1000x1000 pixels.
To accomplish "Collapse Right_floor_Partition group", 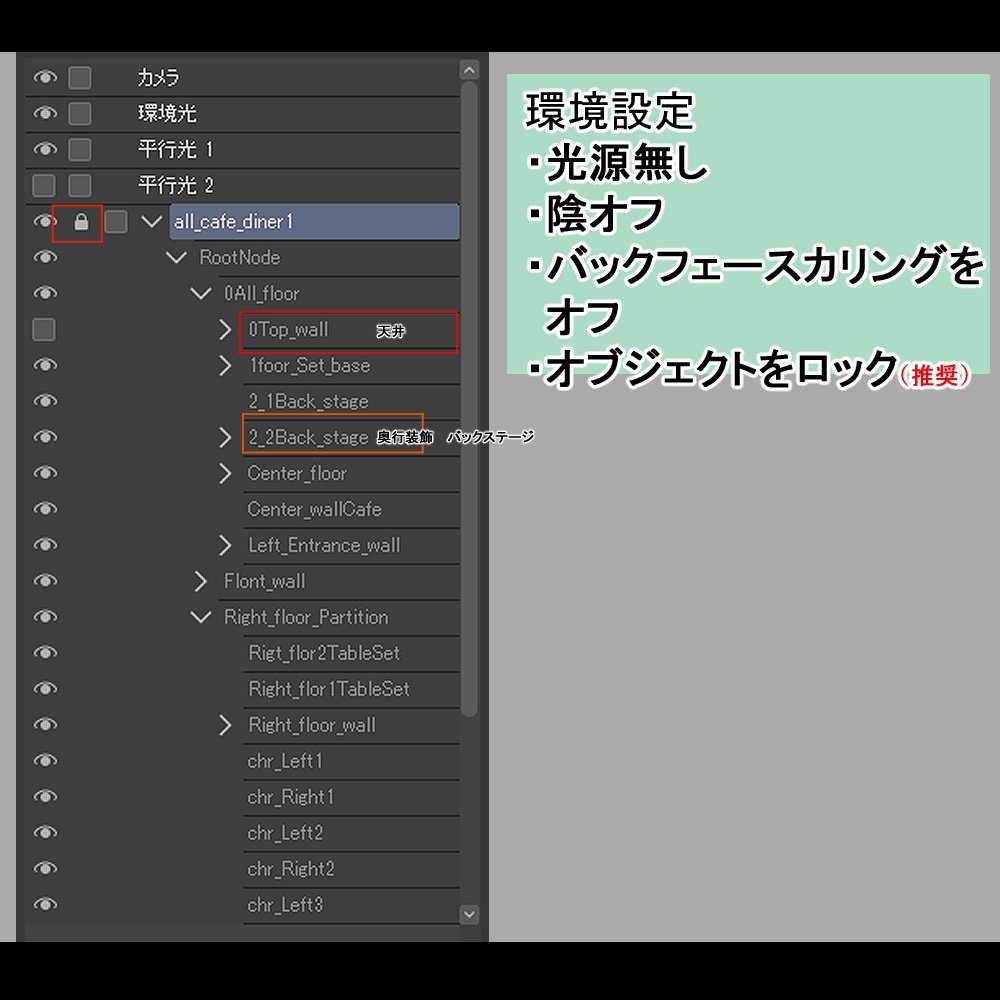I will 200,617.
